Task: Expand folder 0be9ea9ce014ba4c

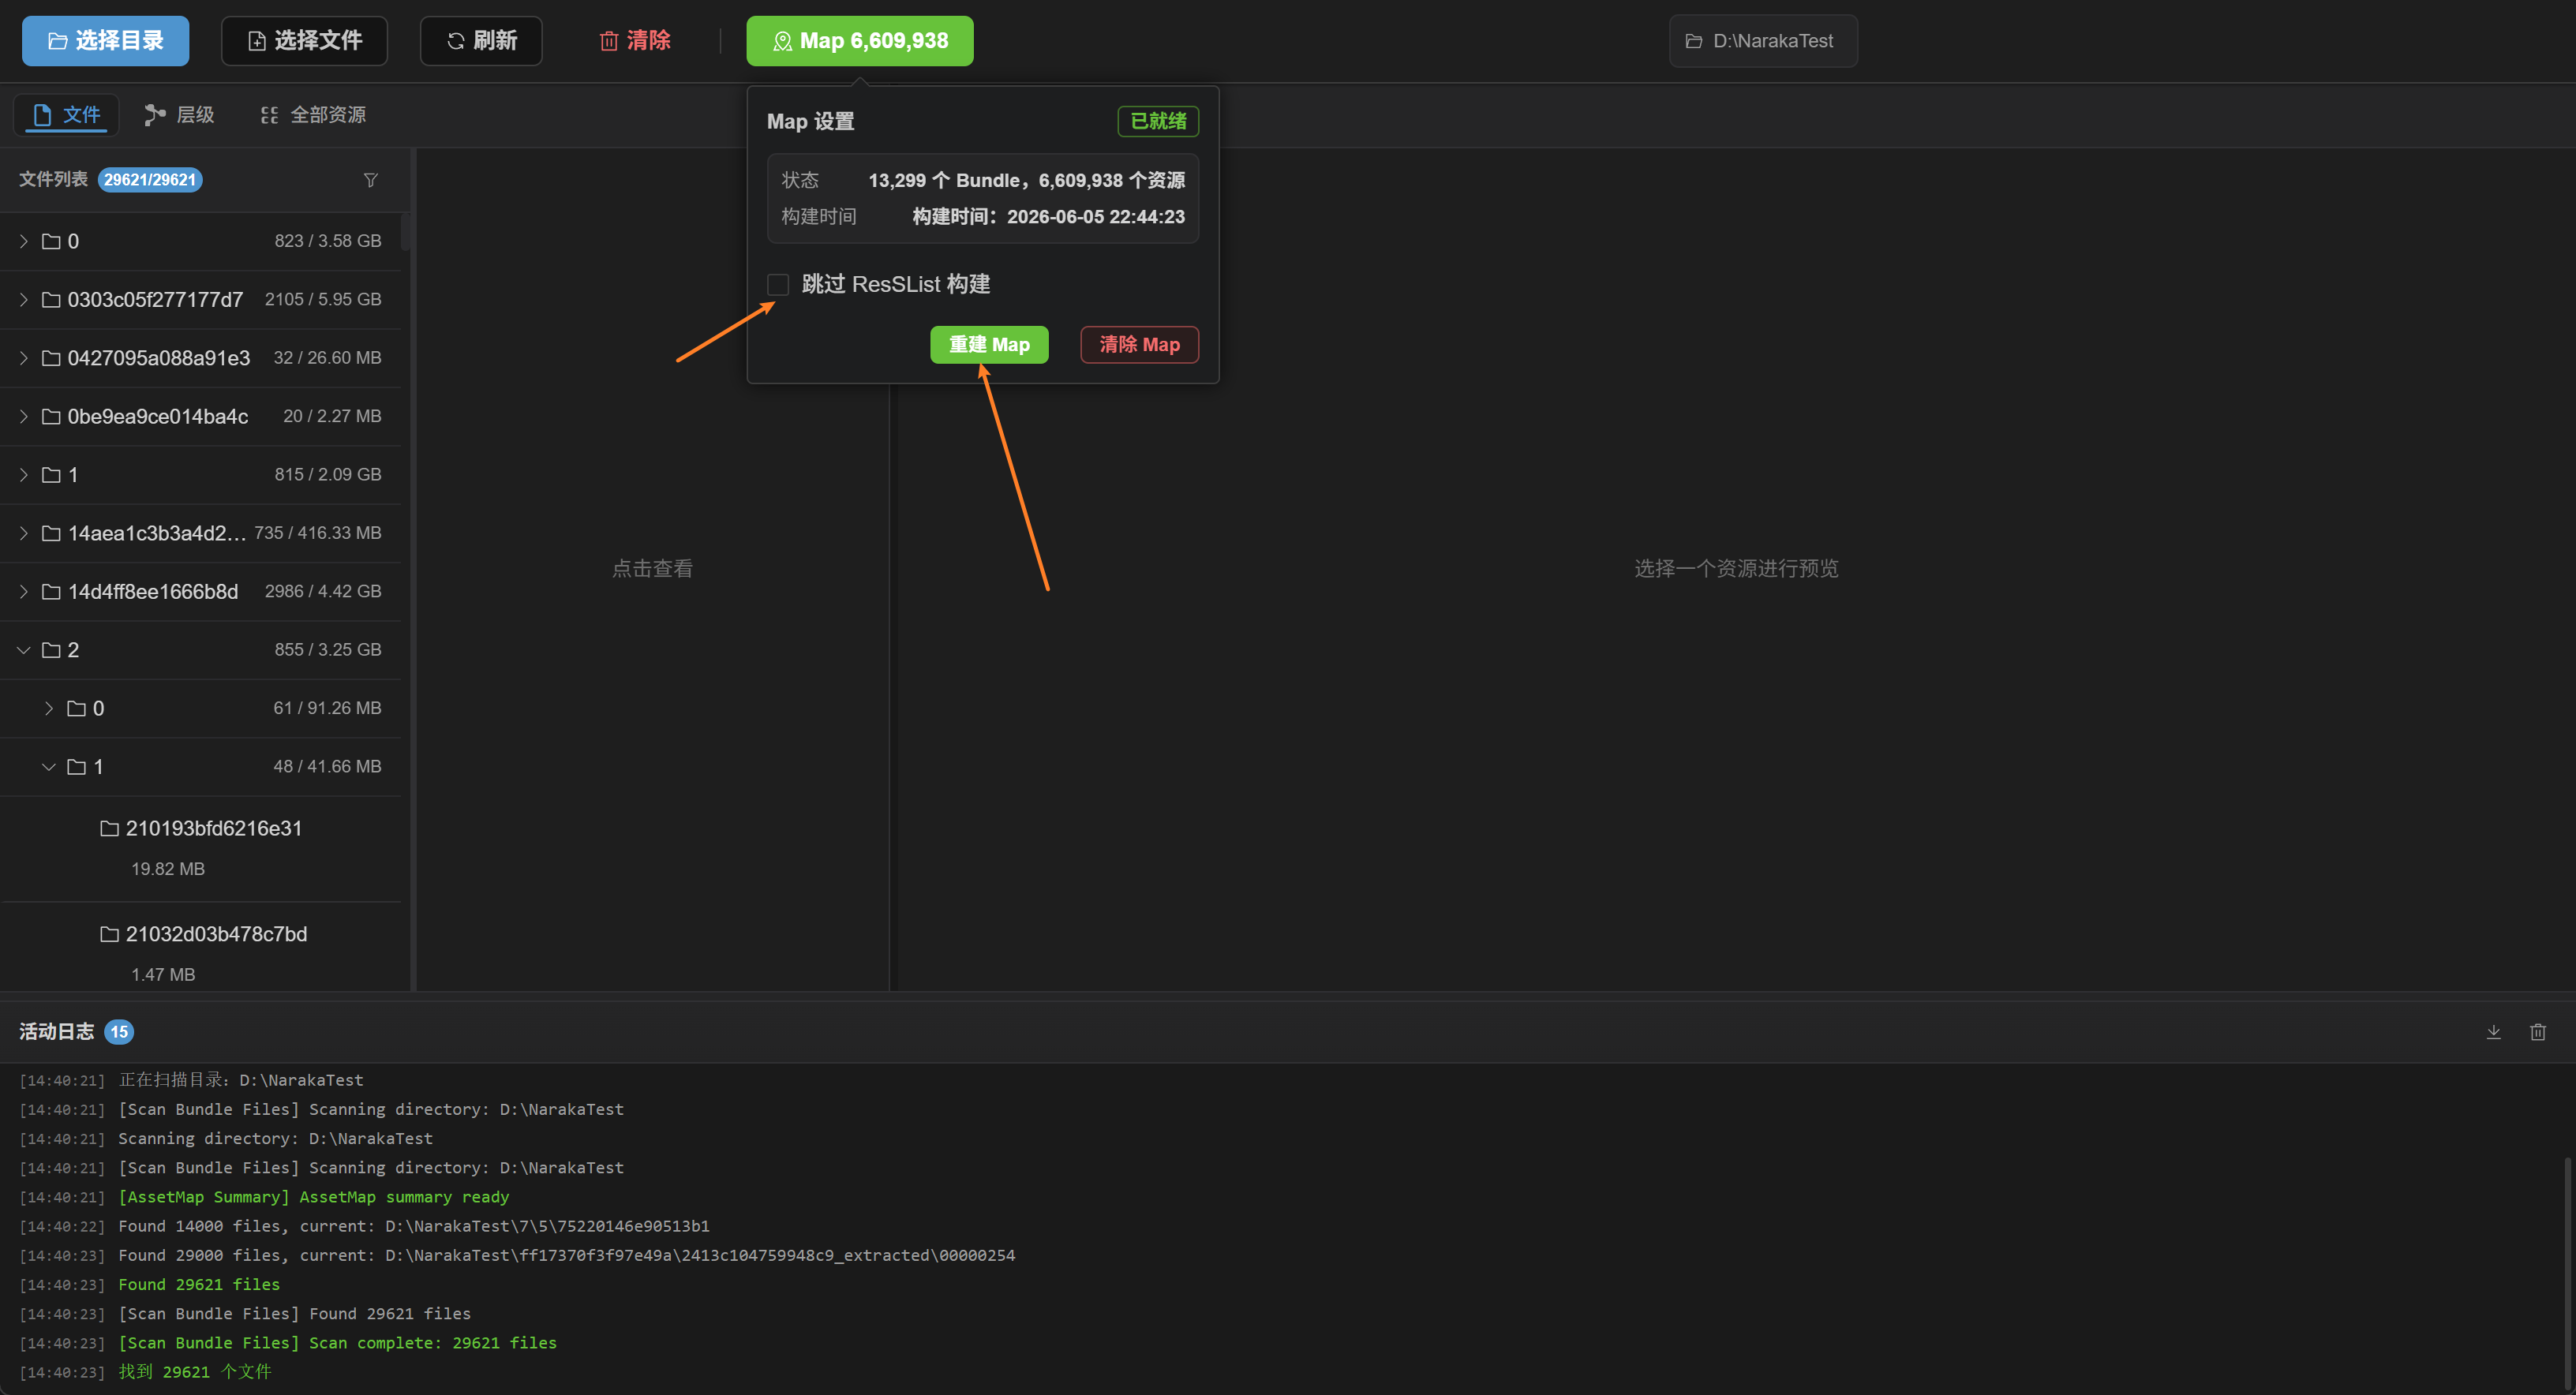Action: click(x=24, y=417)
